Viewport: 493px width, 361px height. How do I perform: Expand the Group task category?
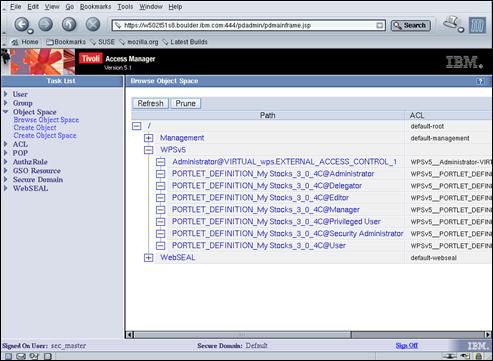[x=6, y=103]
